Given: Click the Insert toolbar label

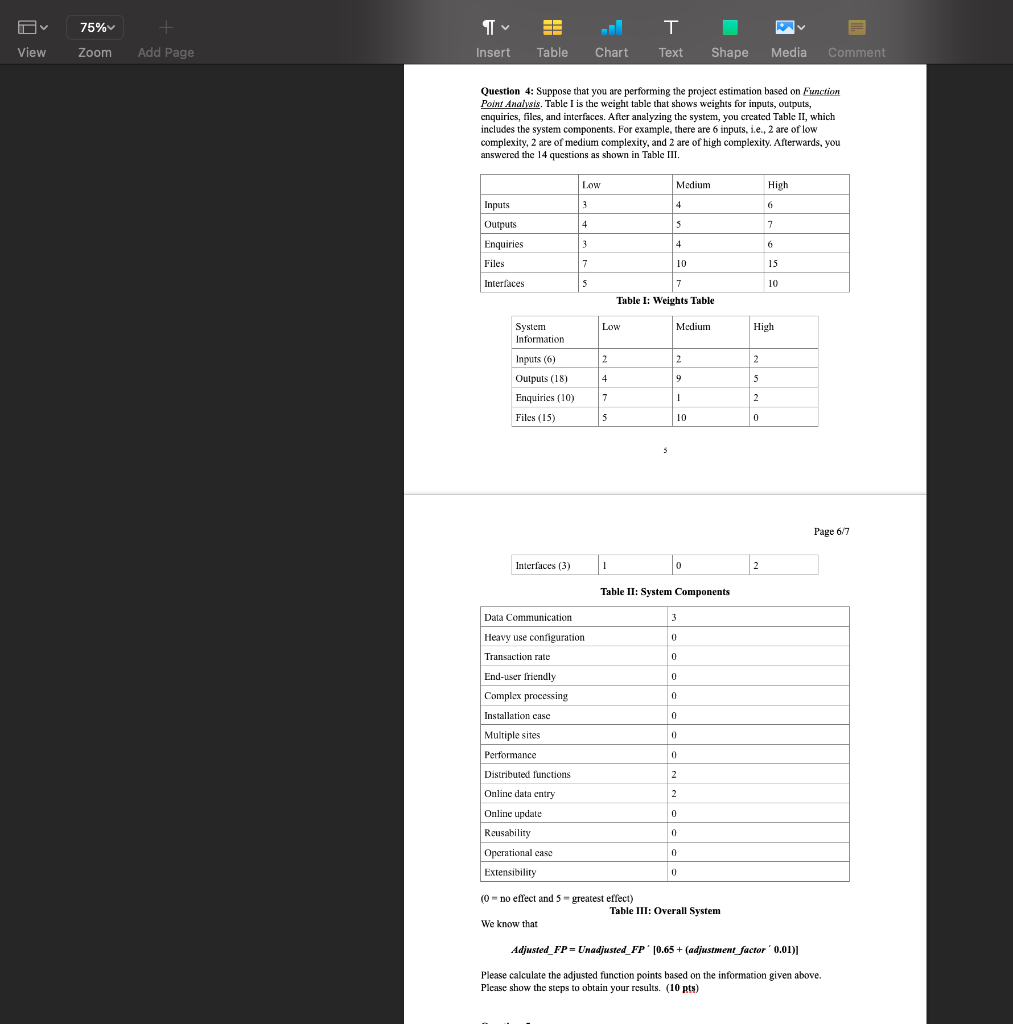Looking at the screenshot, I should [x=493, y=52].
